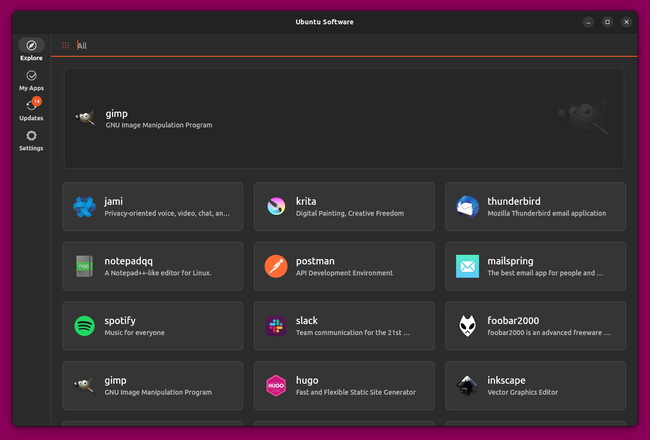Screen dimensions: 650x440
Task: Click 'Digital Painting, Creative Freedom' text
Action: coord(350,213)
